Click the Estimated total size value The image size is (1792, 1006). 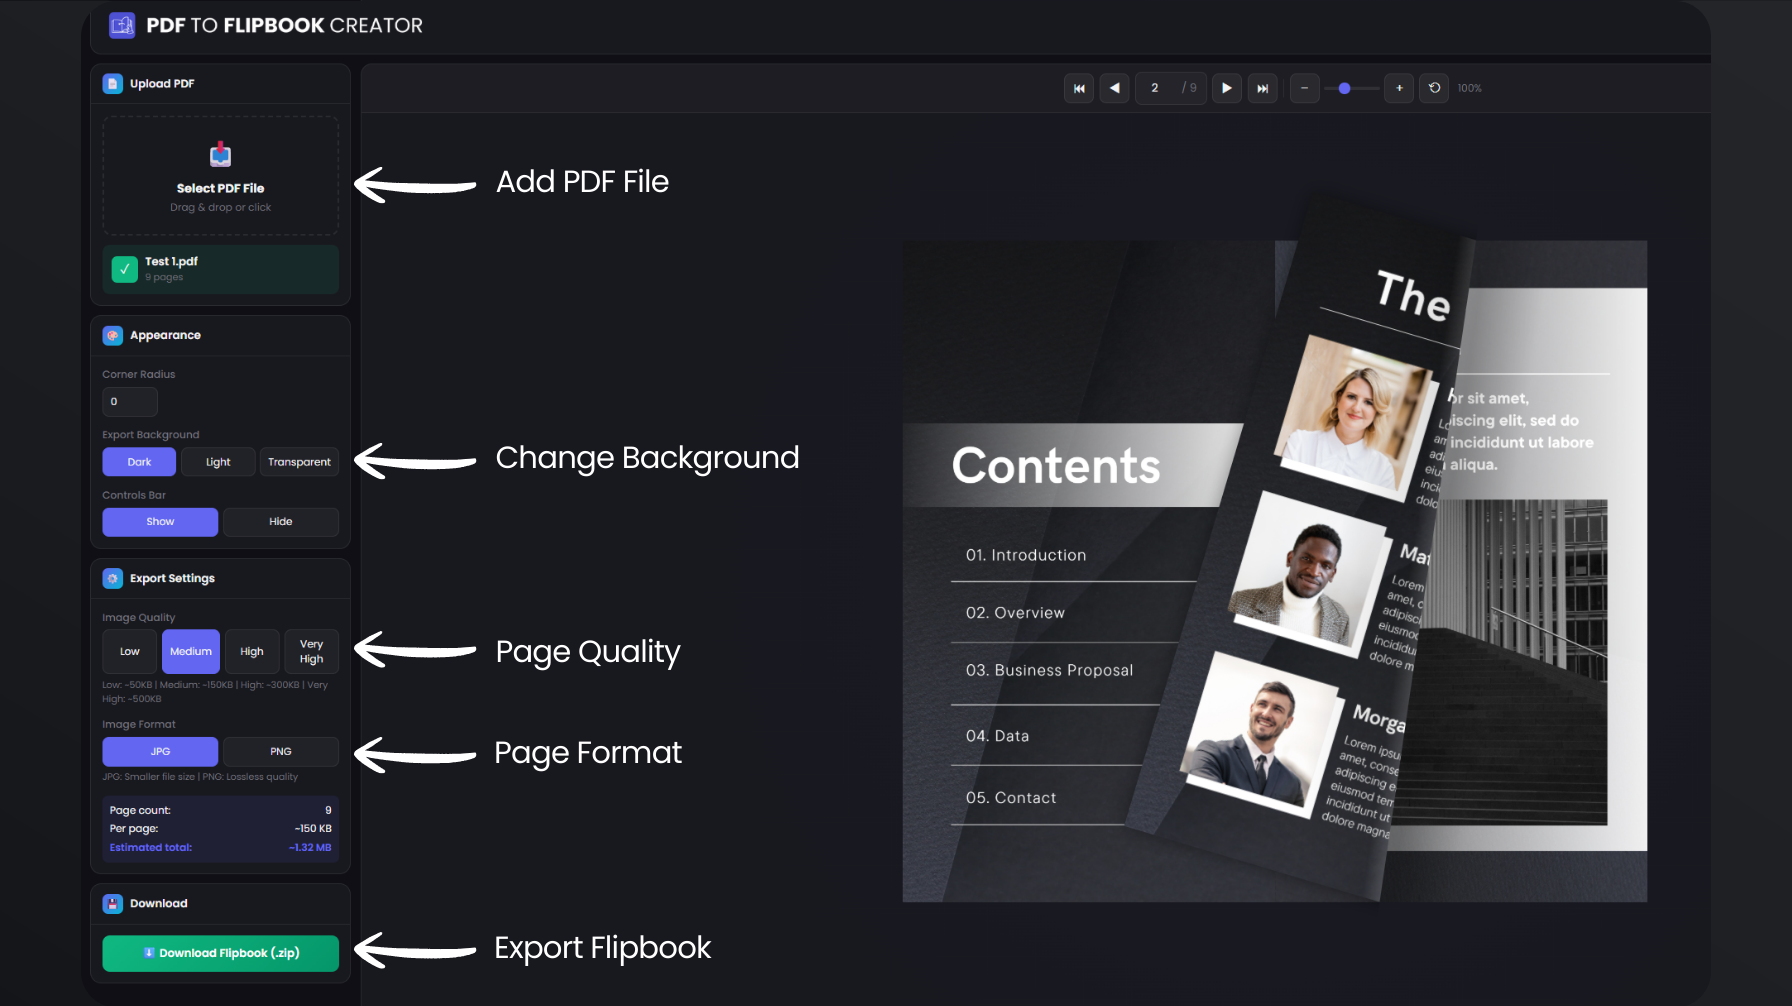310,848
